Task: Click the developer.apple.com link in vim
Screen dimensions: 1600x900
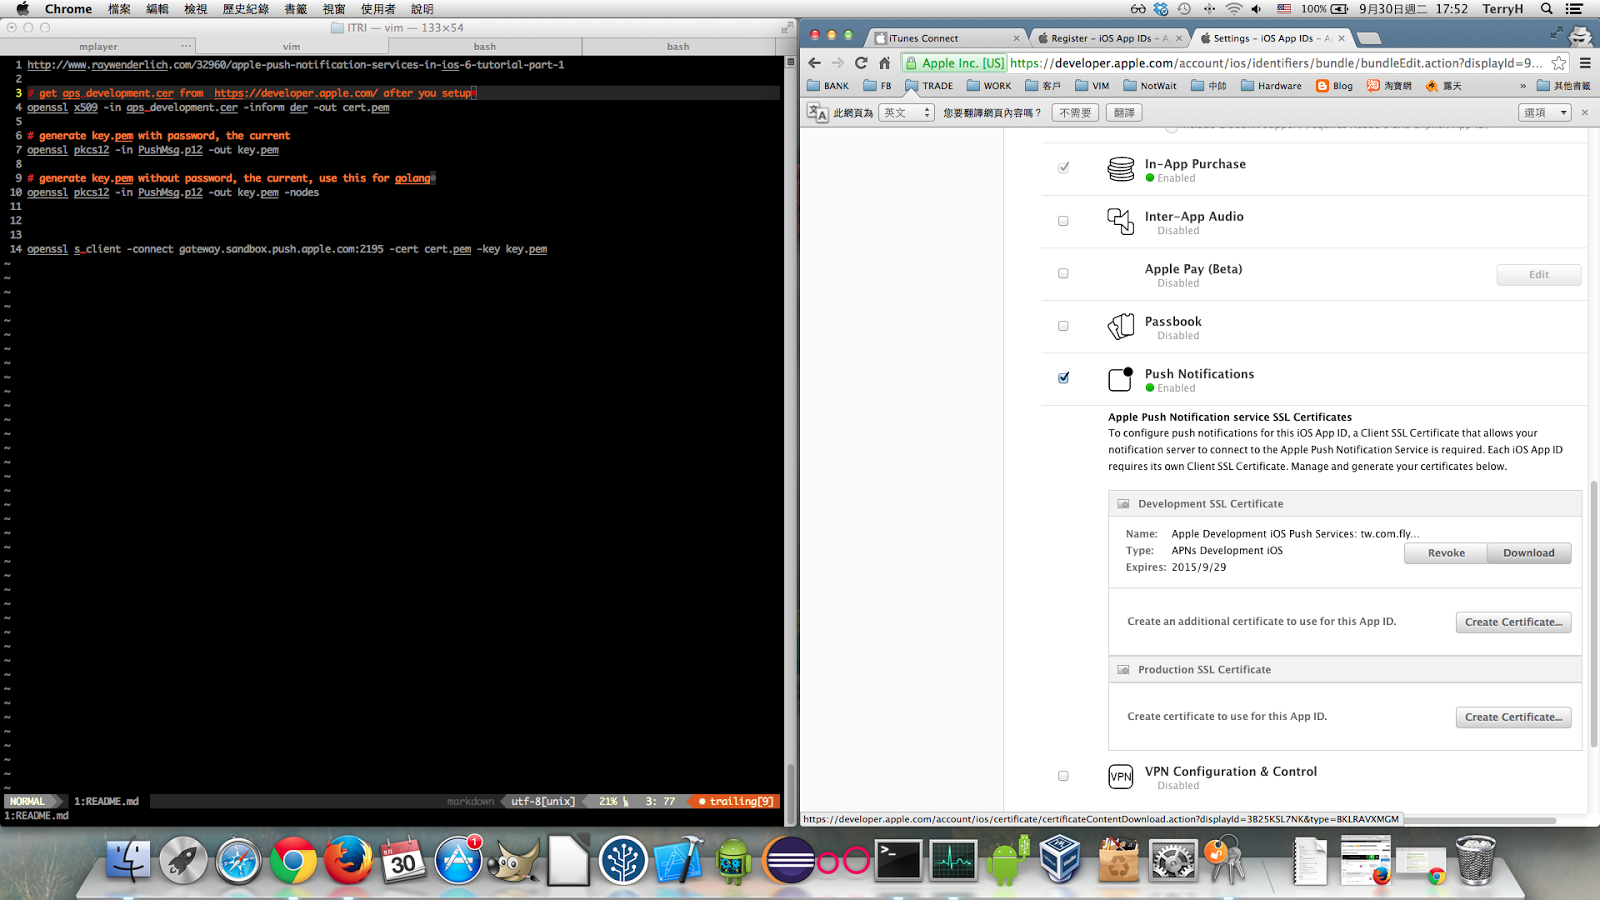Action: point(296,93)
